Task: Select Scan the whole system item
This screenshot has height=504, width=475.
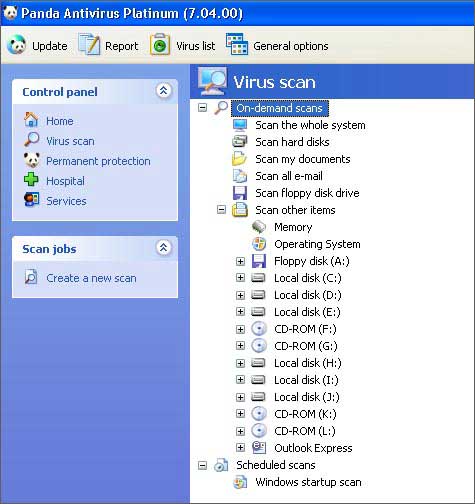Action: point(310,125)
